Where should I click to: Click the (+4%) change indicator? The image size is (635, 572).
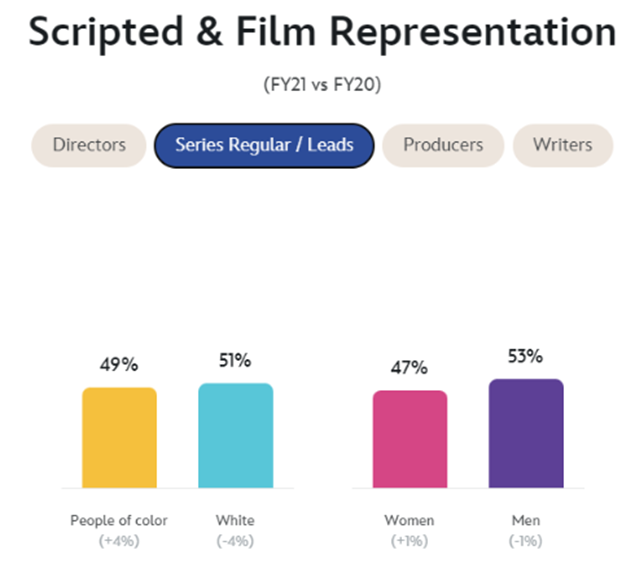coord(119,541)
